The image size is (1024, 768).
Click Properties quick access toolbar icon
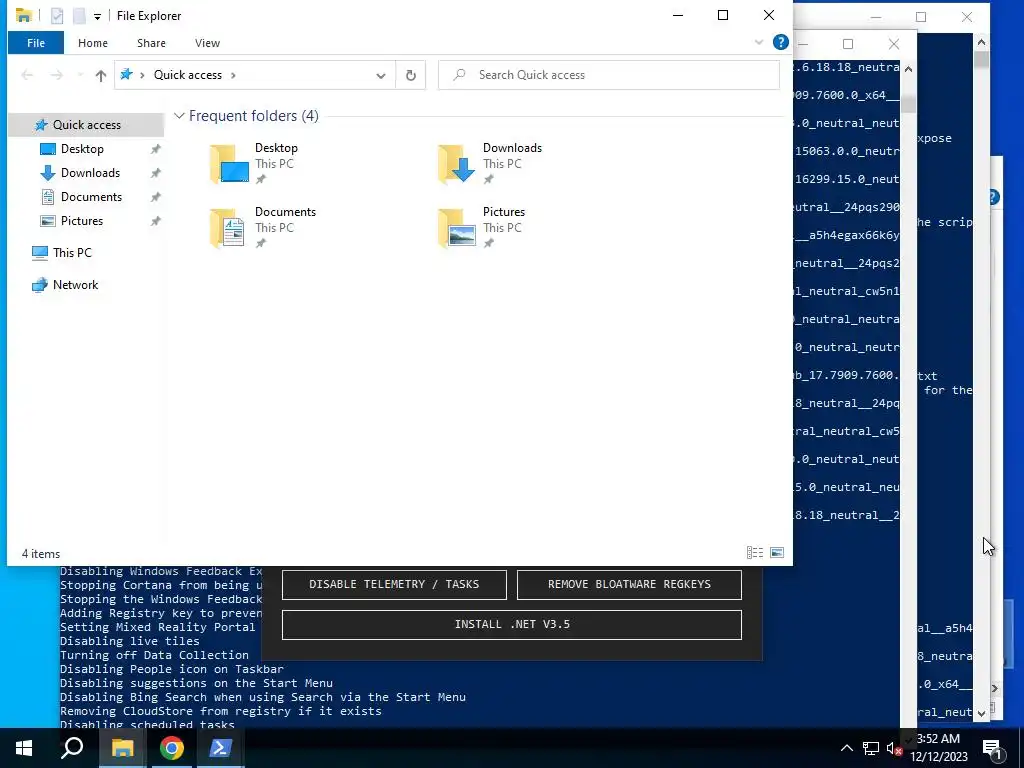point(57,16)
